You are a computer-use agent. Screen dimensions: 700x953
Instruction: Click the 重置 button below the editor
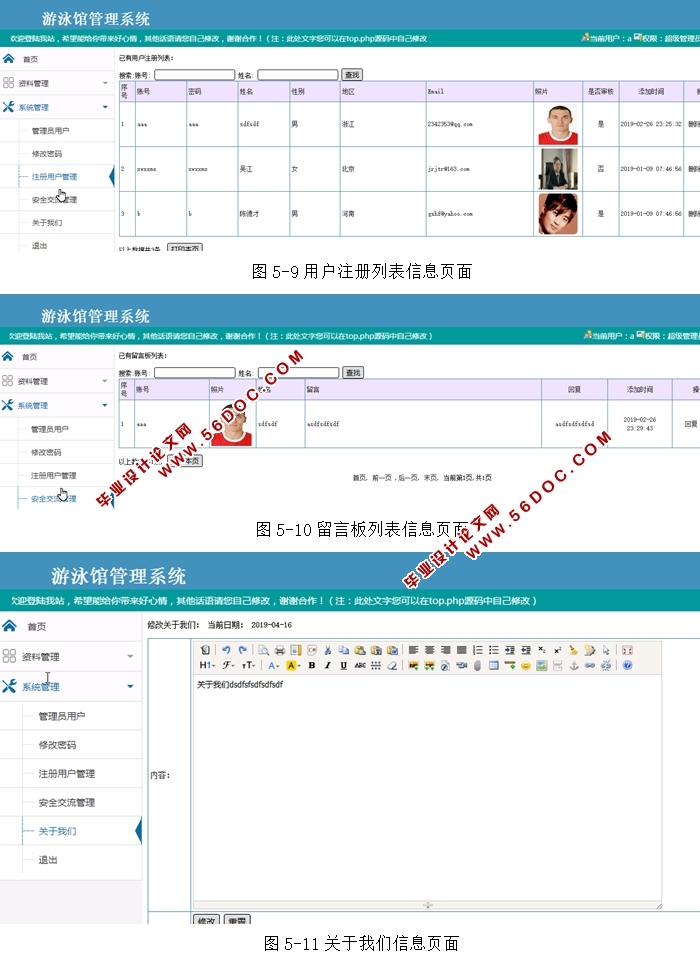(x=236, y=920)
